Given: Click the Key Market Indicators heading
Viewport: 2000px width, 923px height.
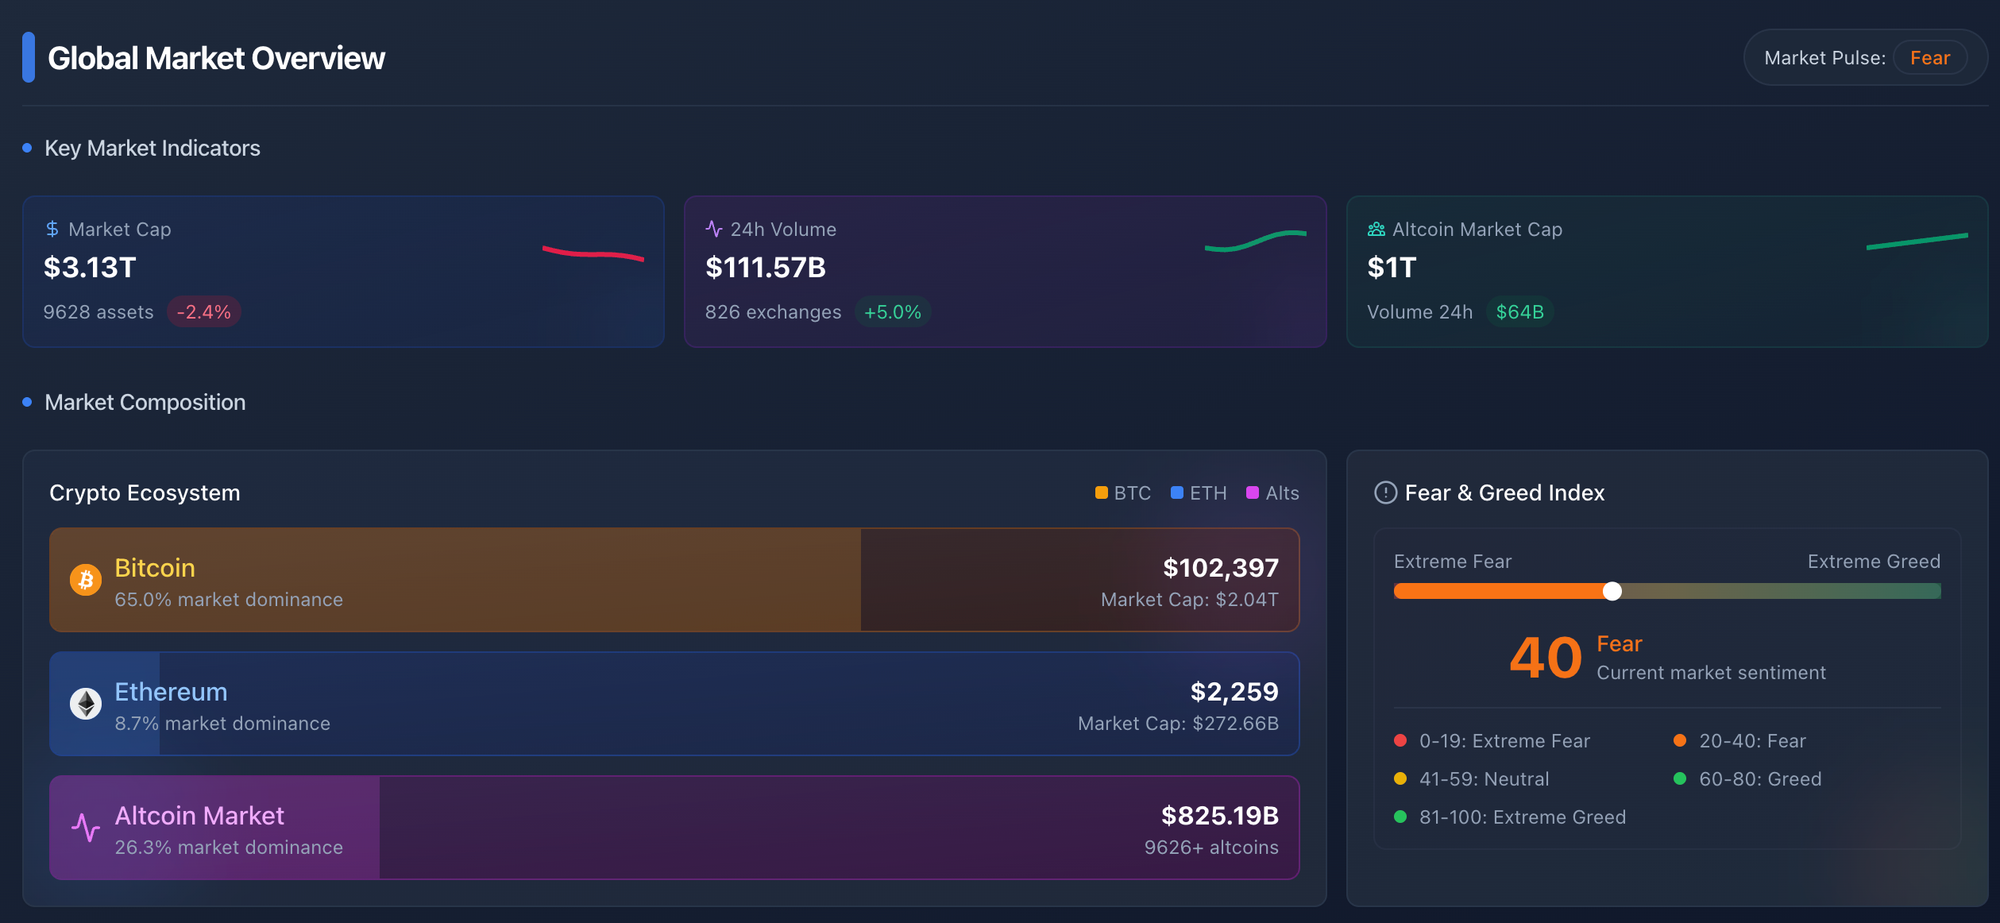Looking at the screenshot, I should pyautogui.click(x=152, y=148).
